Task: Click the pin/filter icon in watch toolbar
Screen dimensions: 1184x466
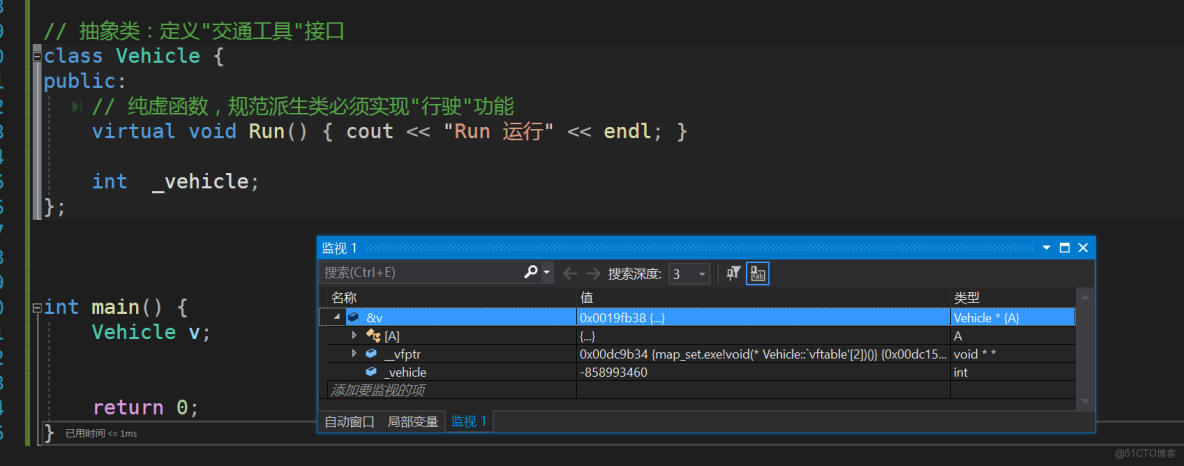Action: [x=732, y=273]
